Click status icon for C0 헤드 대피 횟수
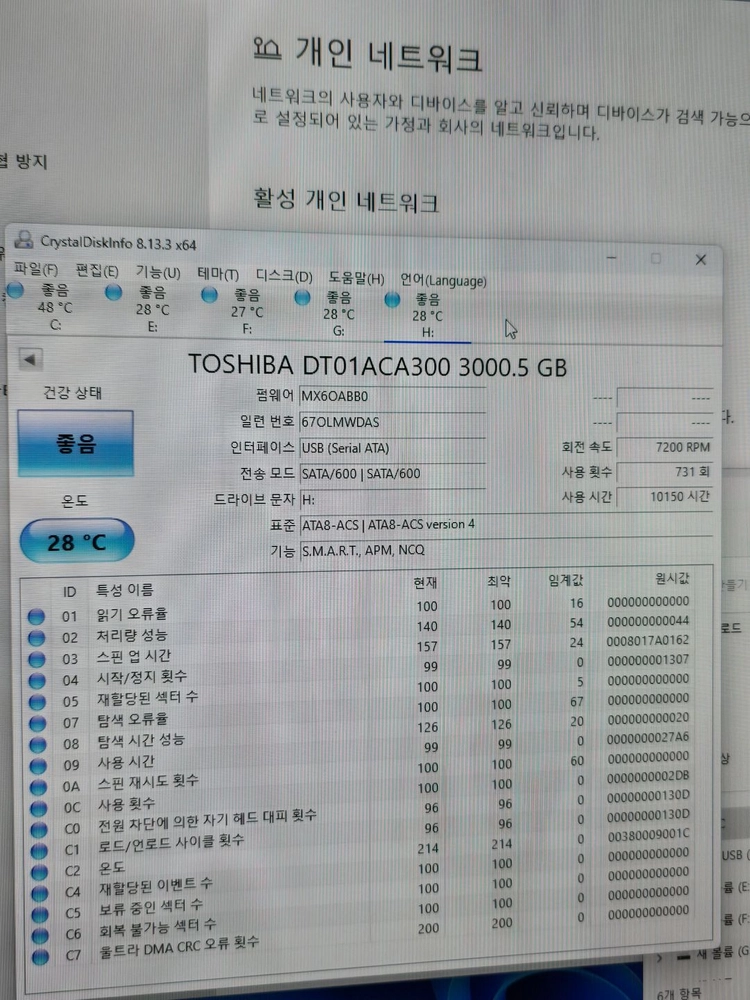This screenshot has height=1000, width=750. 39,829
